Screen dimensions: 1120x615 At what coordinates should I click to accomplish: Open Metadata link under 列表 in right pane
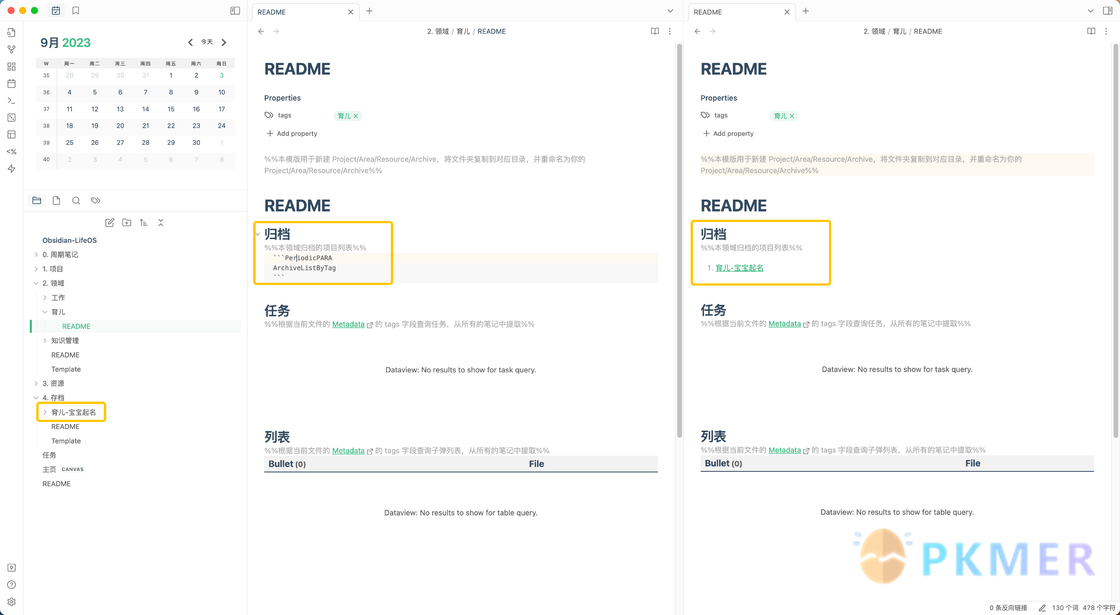784,450
